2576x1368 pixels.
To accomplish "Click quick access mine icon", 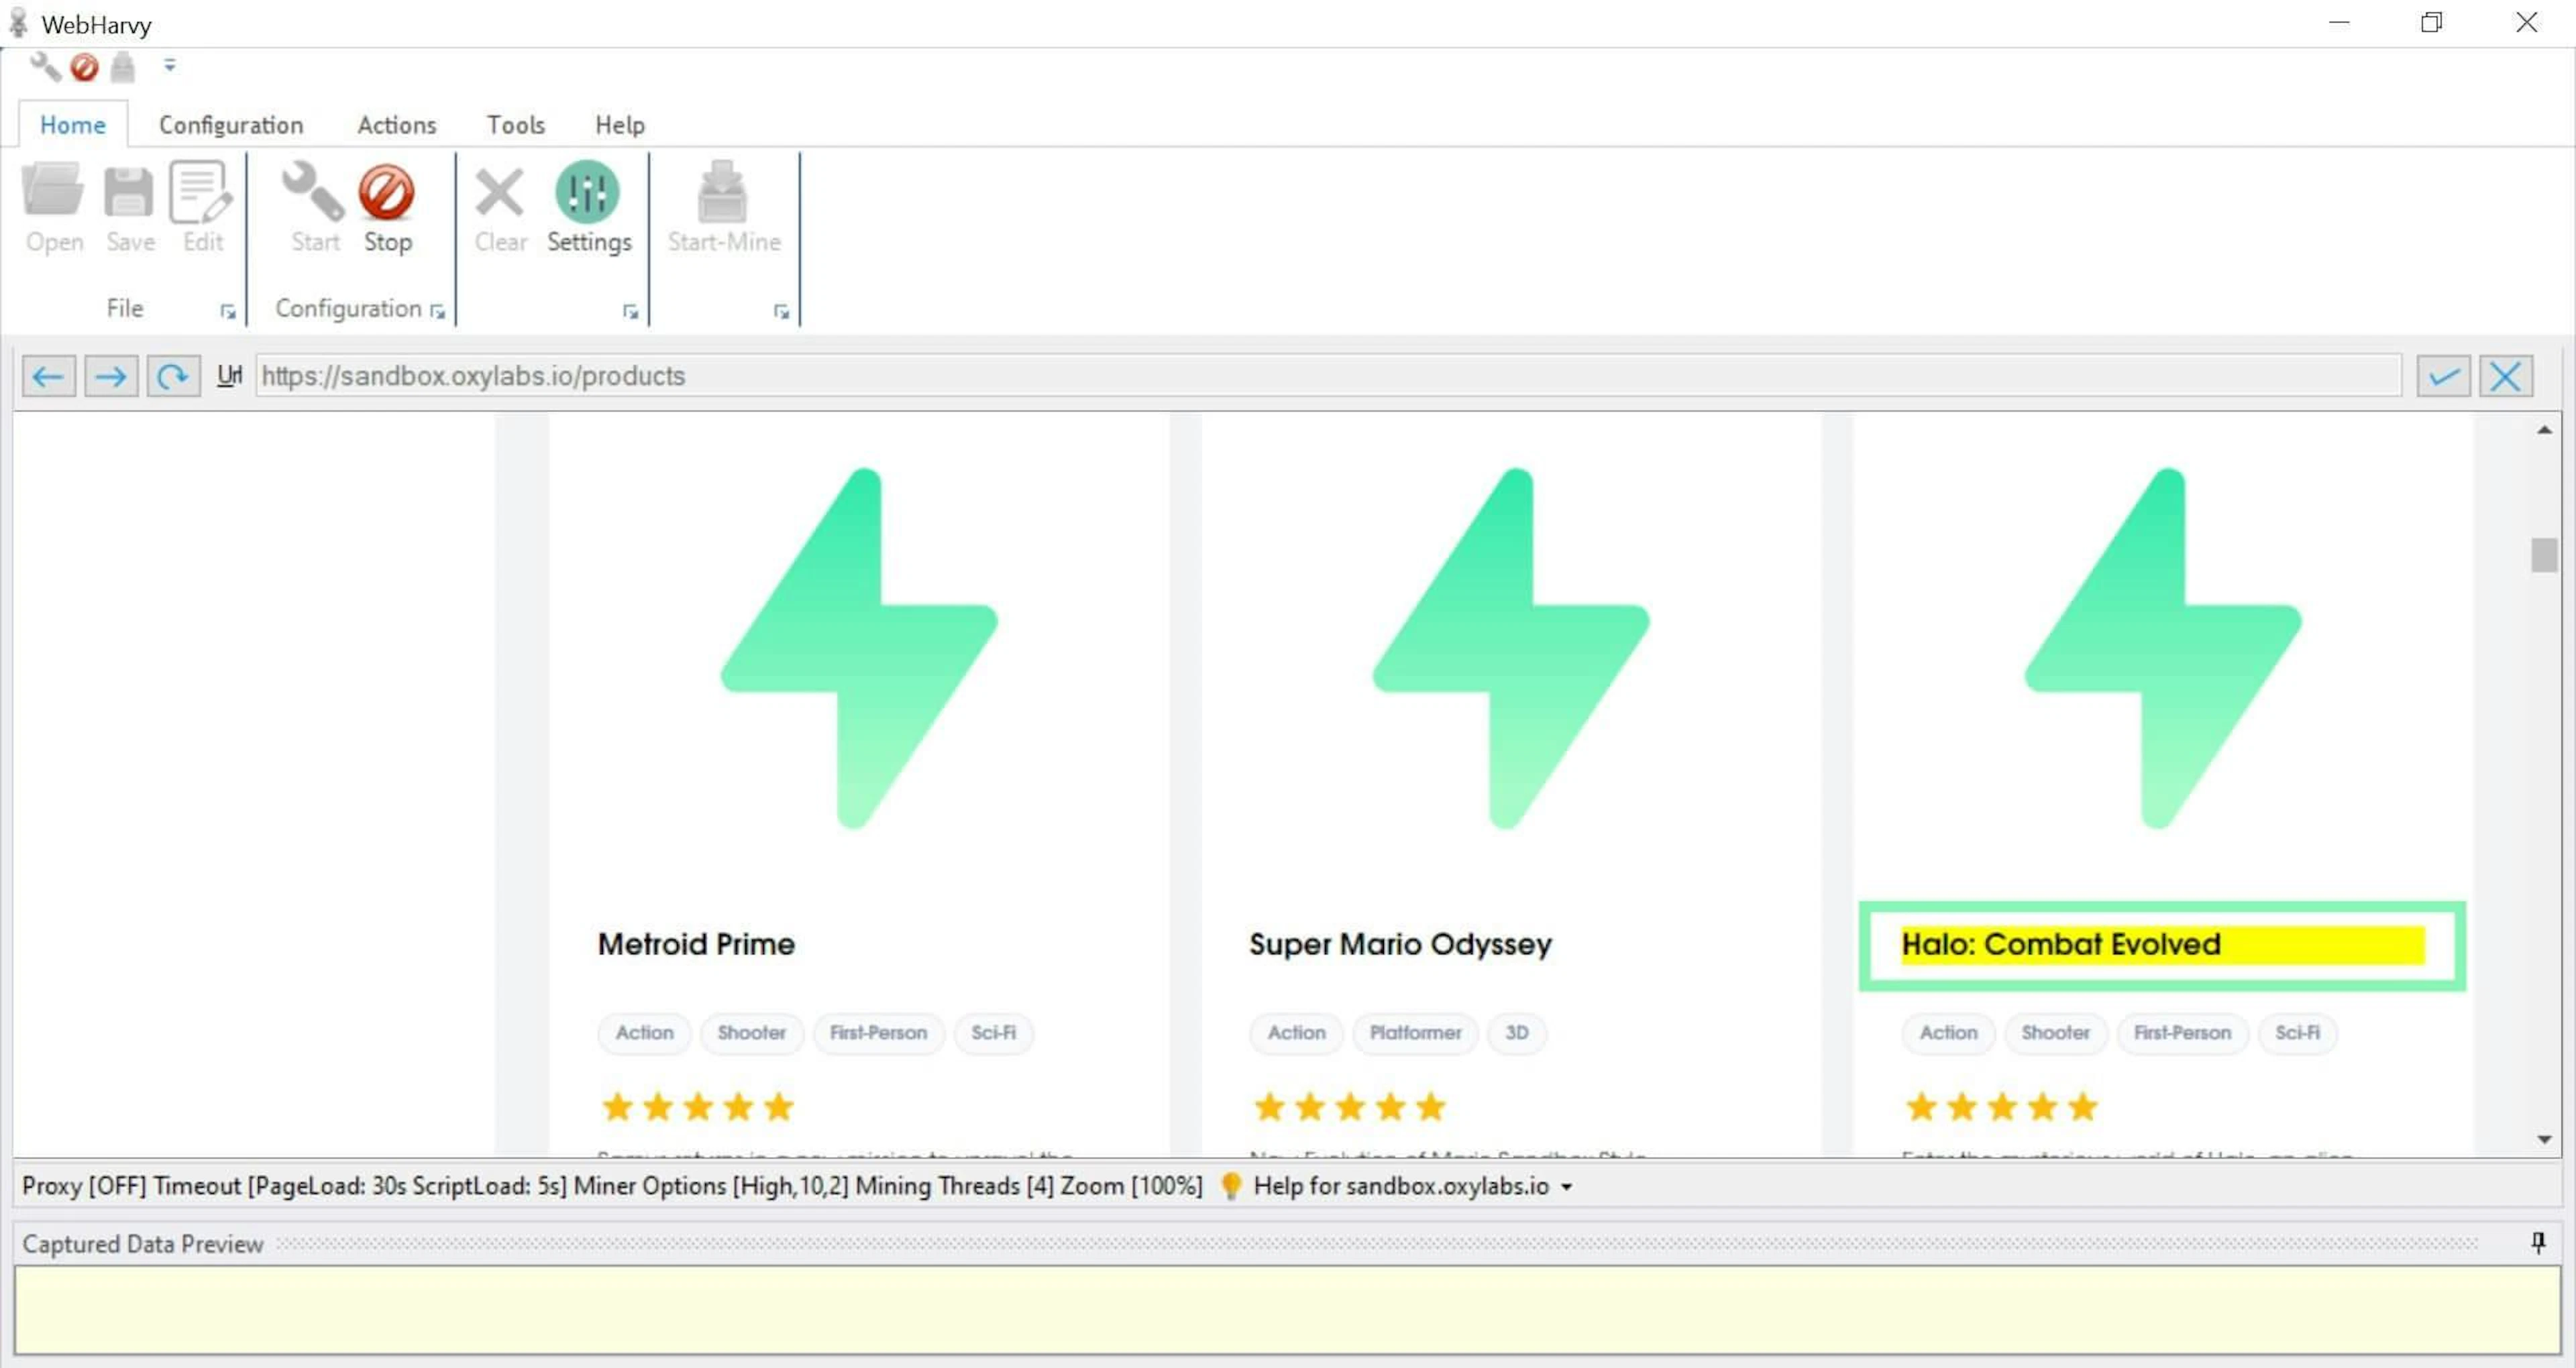I will pyautogui.click(x=122, y=67).
